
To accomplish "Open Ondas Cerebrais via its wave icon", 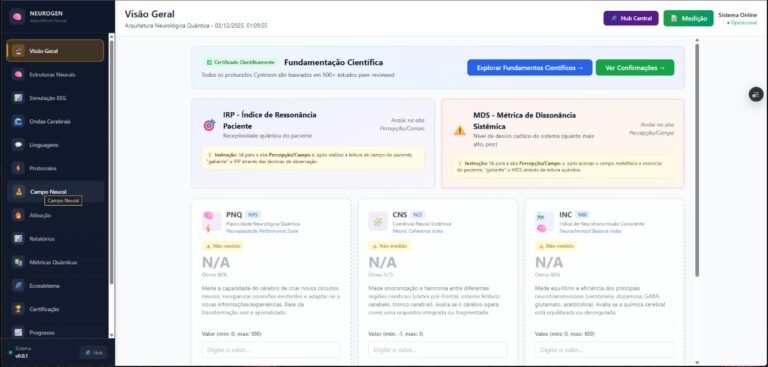I will pyautogui.click(x=18, y=122).
